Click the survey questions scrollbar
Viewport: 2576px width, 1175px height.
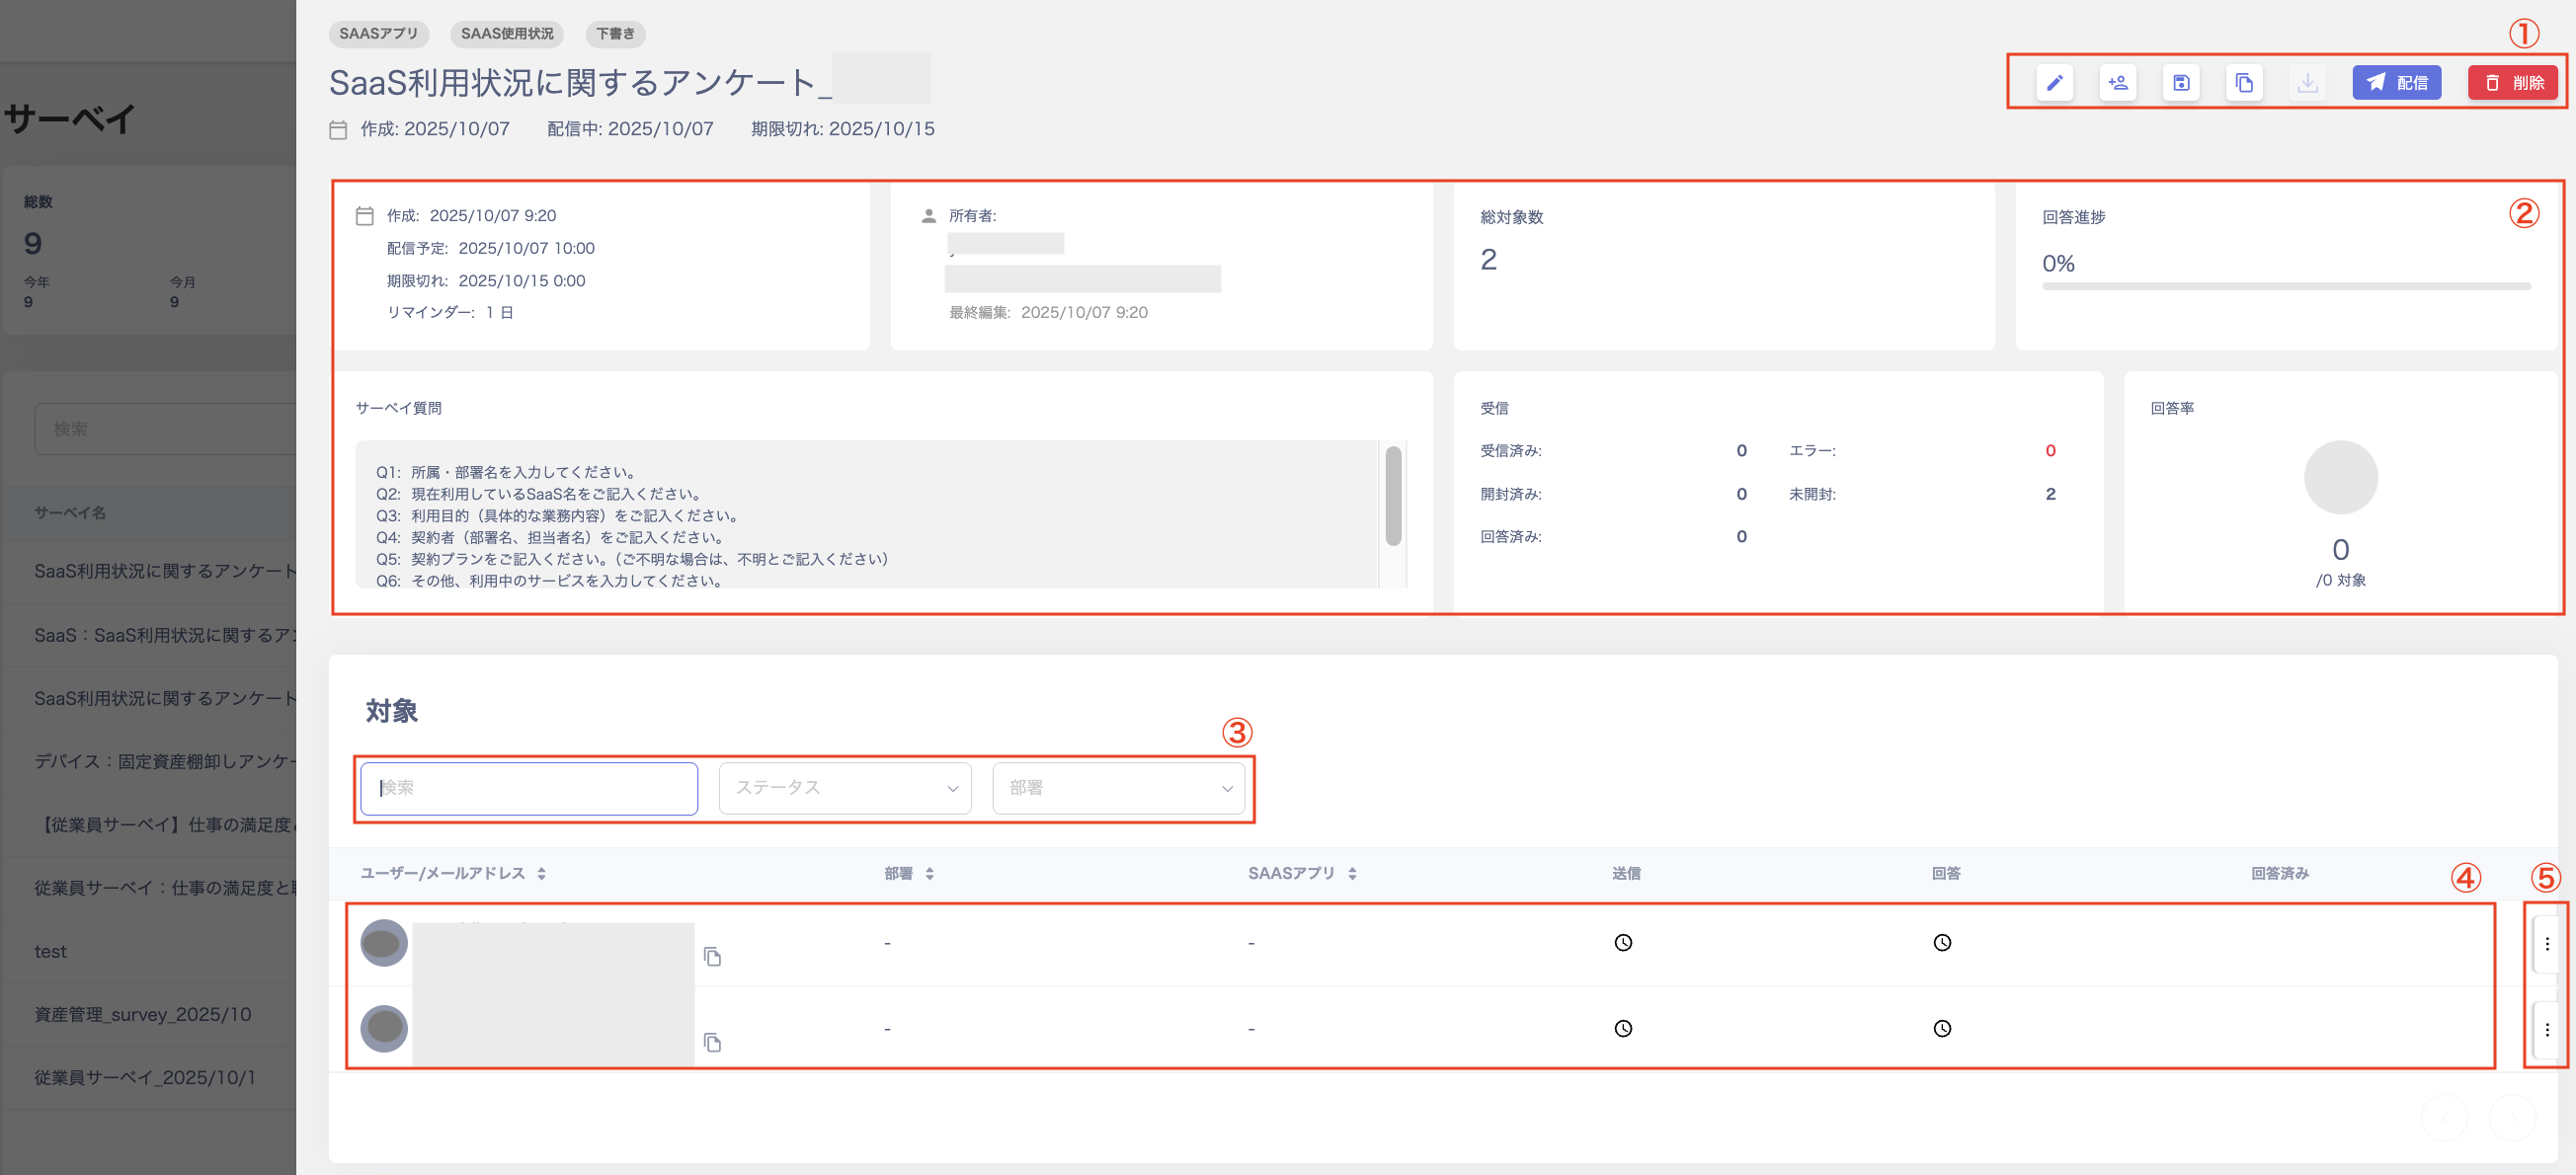coord(1393,497)
